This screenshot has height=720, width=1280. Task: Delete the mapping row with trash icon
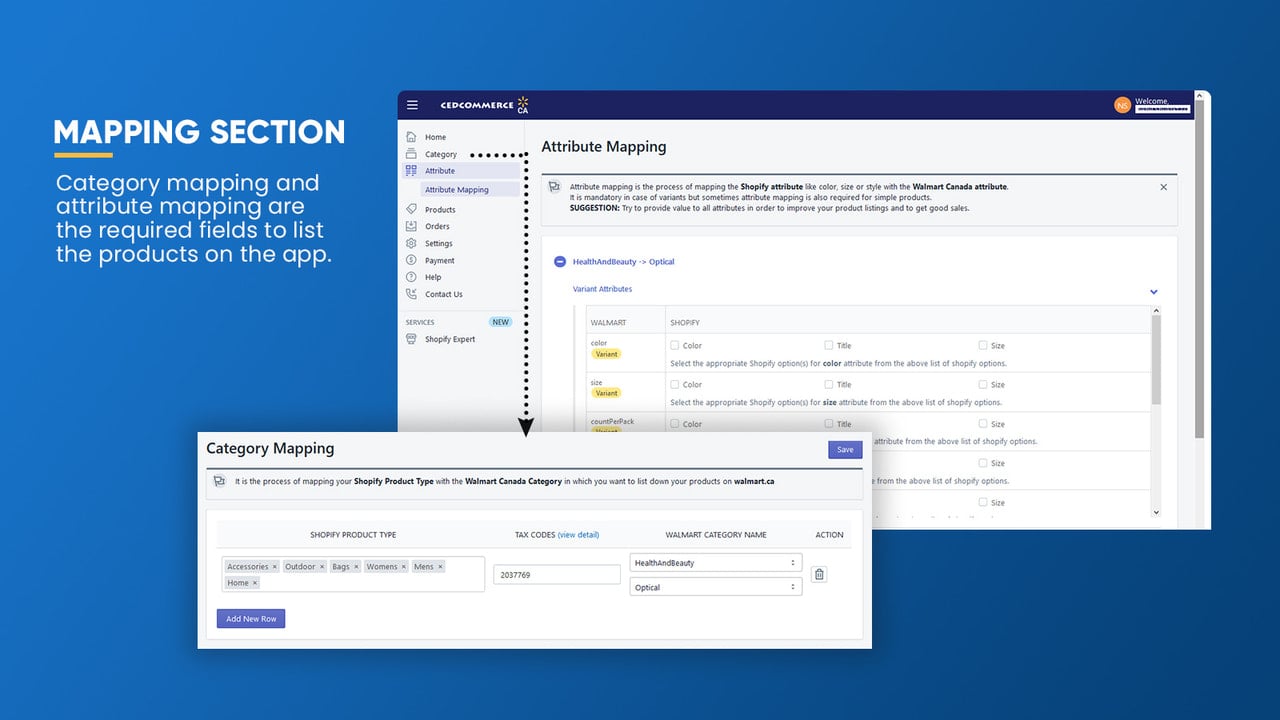819,574
